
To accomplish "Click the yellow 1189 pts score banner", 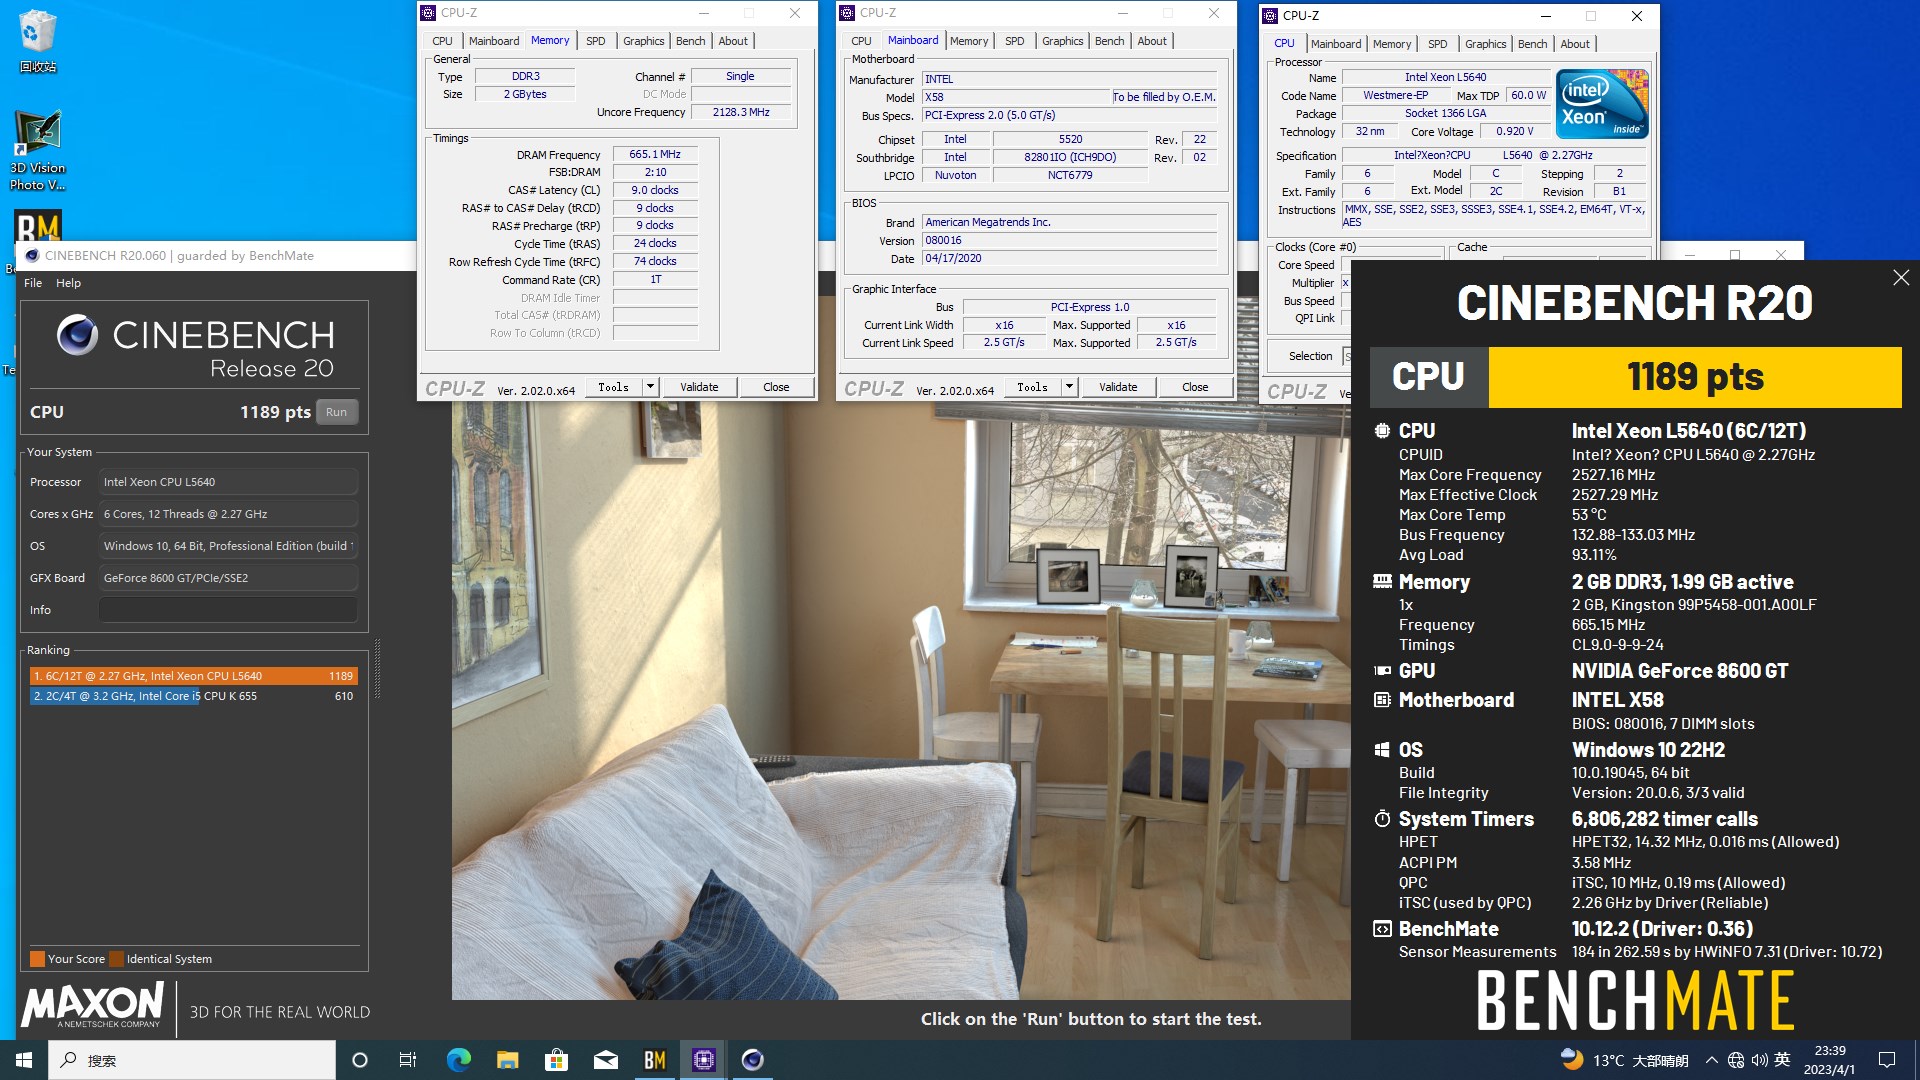I will pos(1695,377).
